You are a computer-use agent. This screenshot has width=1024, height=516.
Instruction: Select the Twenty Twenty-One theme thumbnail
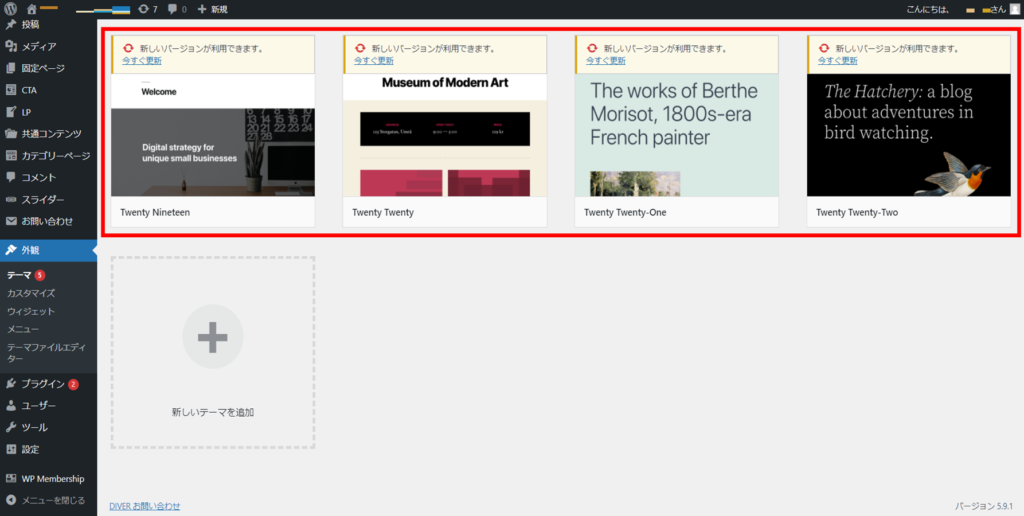click(x=676, y=135)
